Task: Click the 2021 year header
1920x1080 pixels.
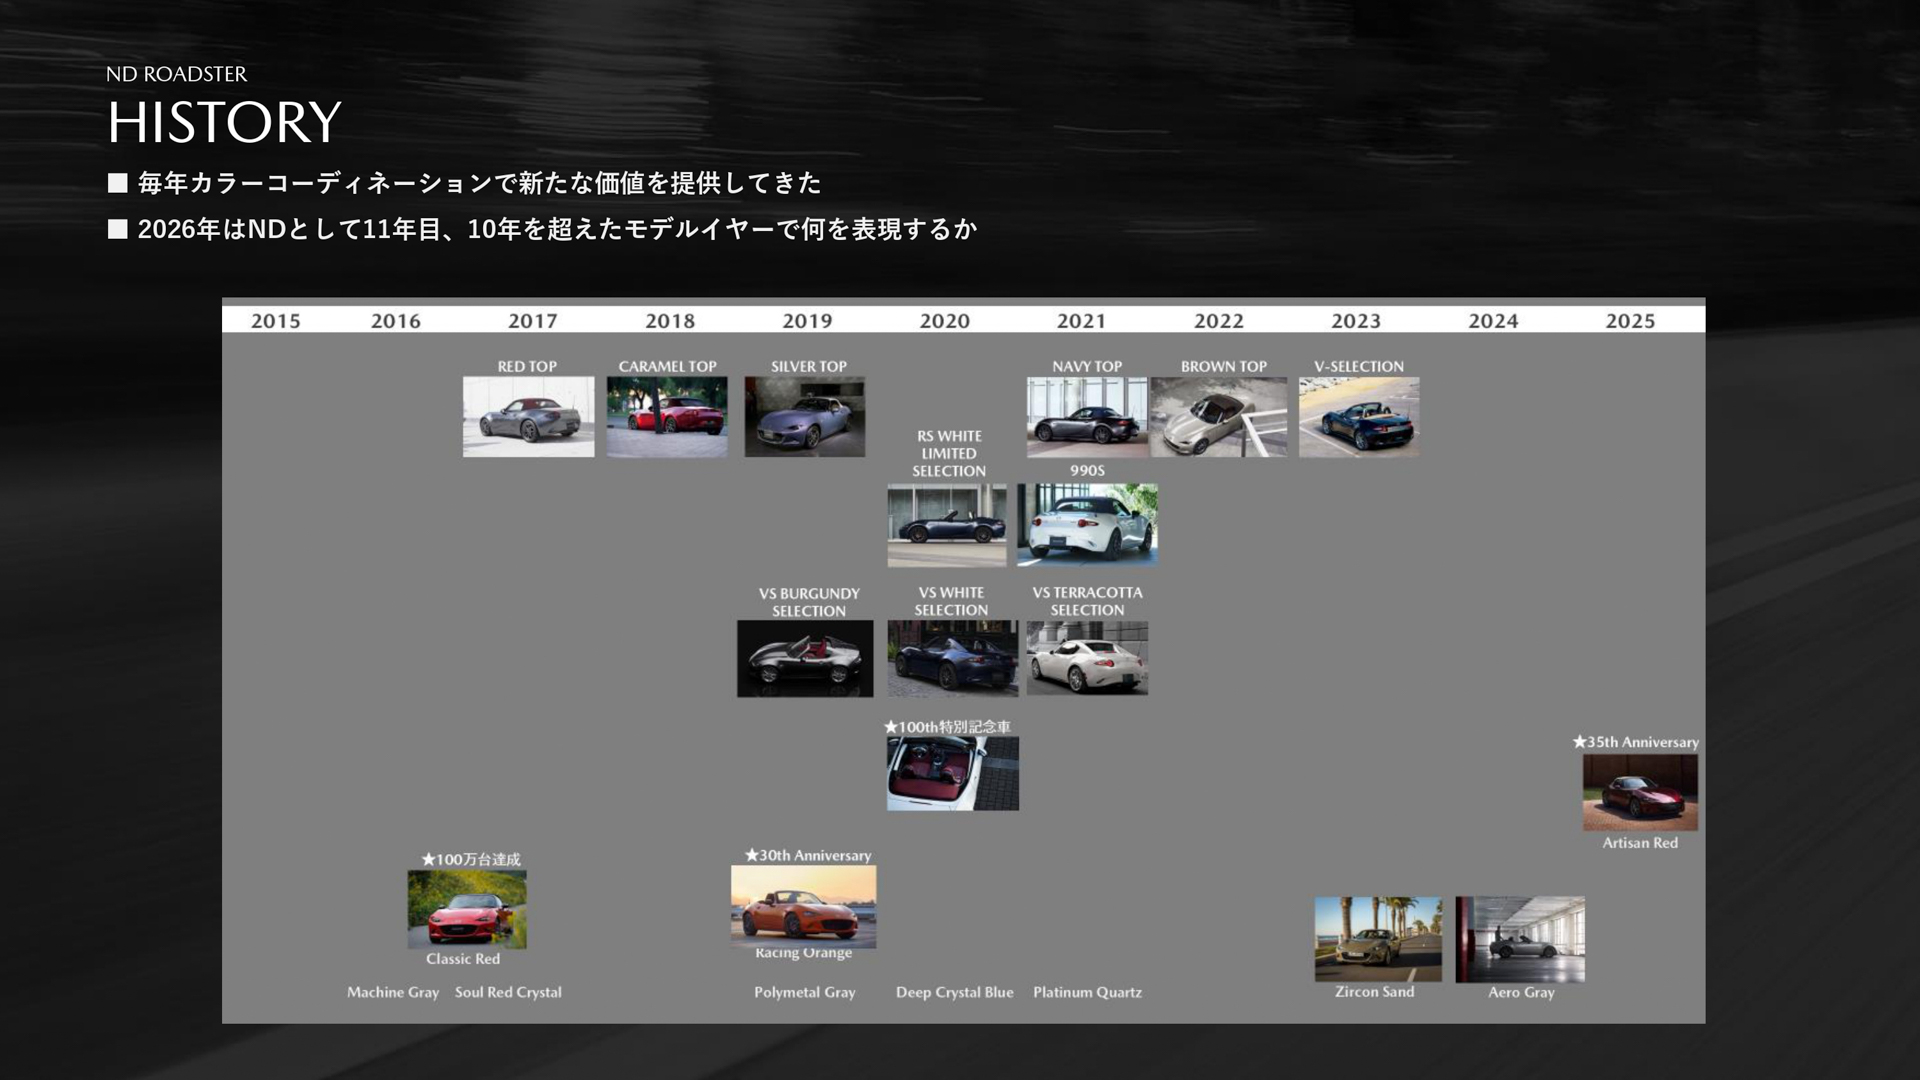Action: click(x=1082, y=321)
